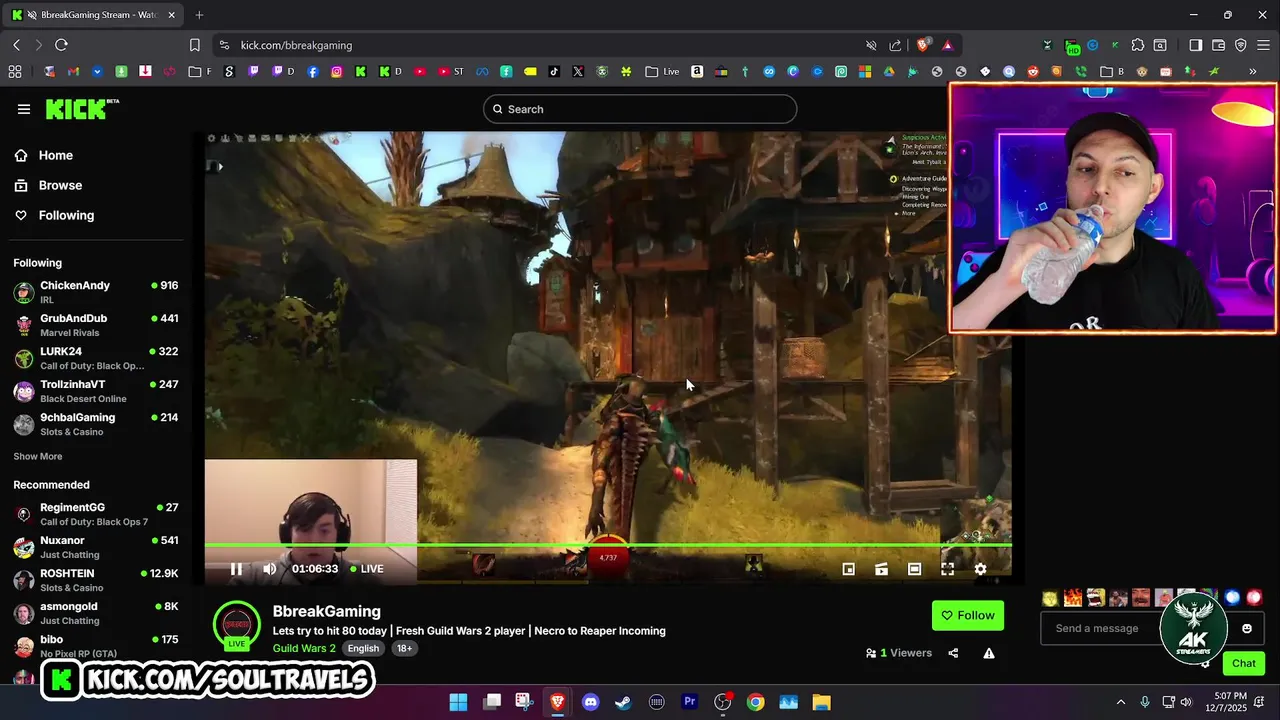Open the browser extensions puzzle icon
This screenshot has height=720, width=1280.
1138,45
